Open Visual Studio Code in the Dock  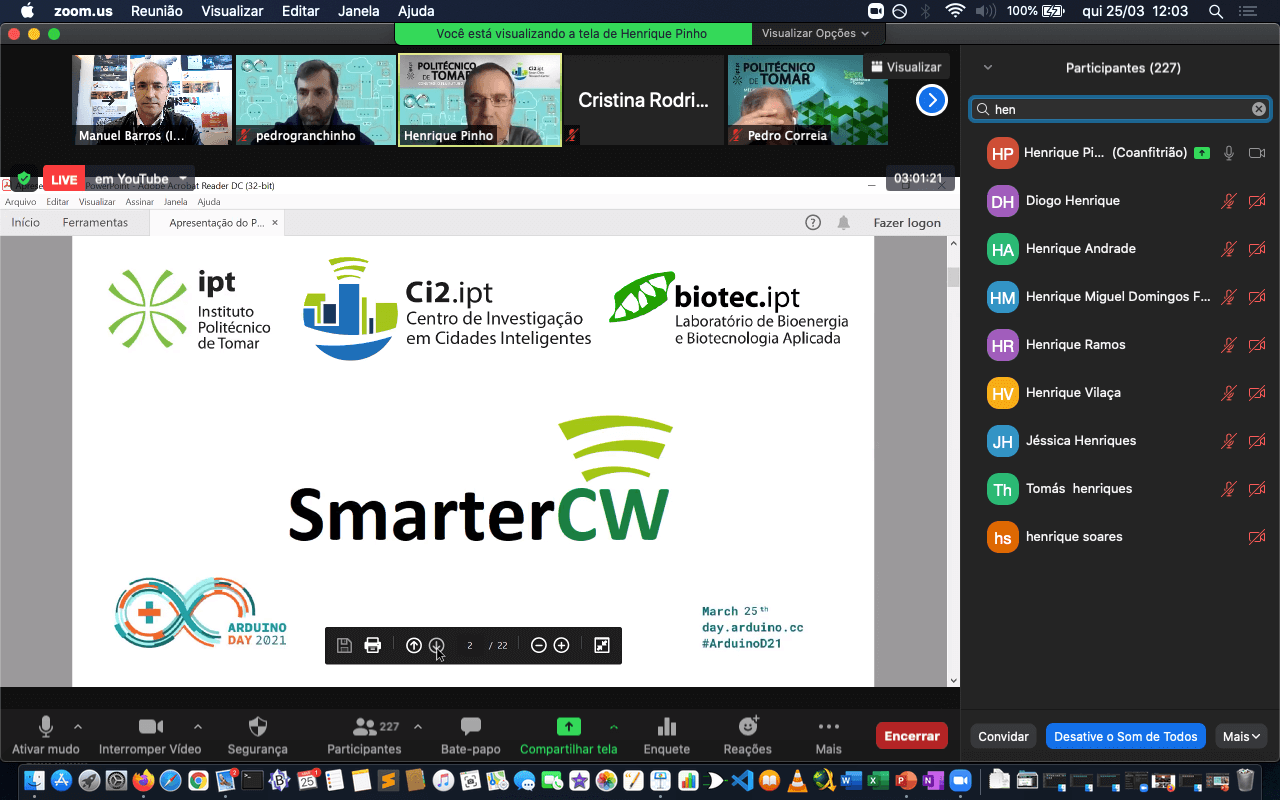coord(741,780)
